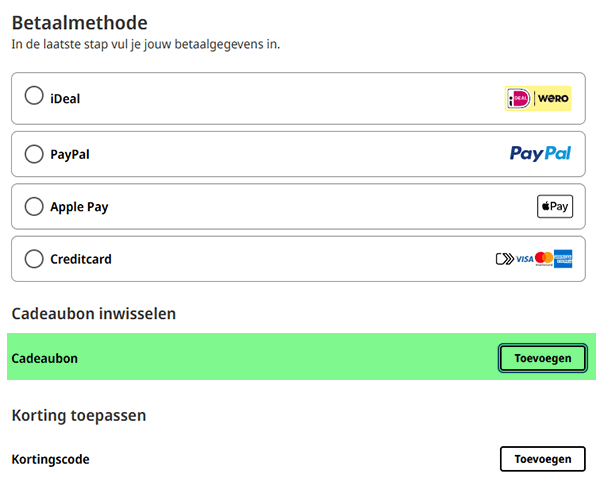Screen dimensions: 600x501
Task: Select the iDeal radio button
Action: (34, 97)
